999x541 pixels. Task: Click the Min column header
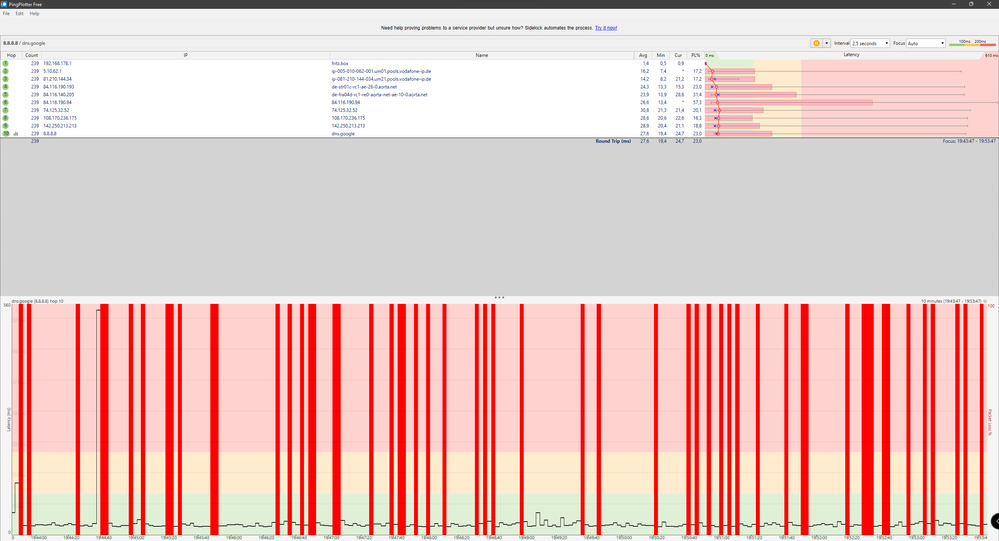coord(661,55)
